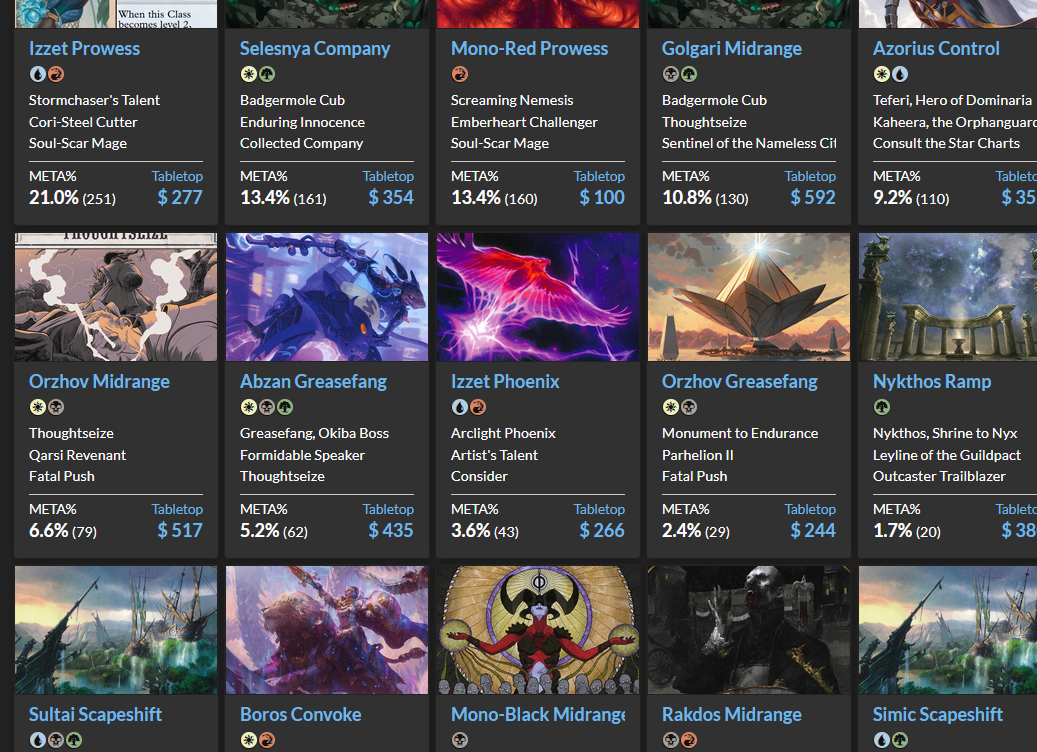Viewport: 1037px width, 752px height.
Task: Click black mana icon under Golgari Midrange
Action: [671, 74]
